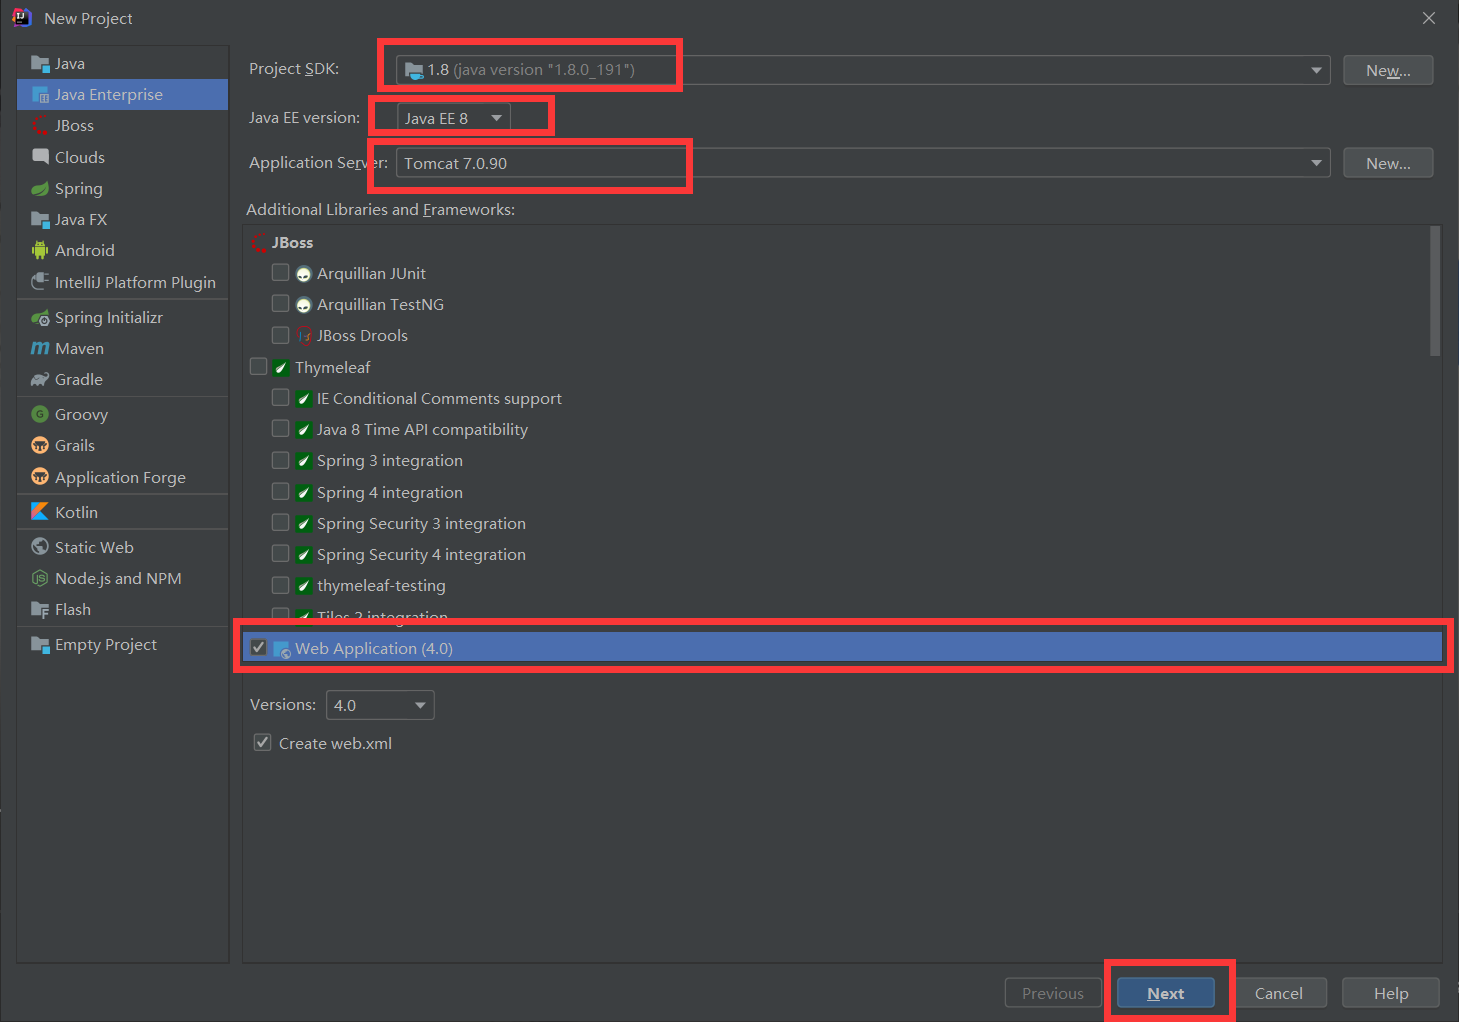The image size is (1459, 1022).
Task: Click the Web Application framework icon
Action: coord(282,649)
